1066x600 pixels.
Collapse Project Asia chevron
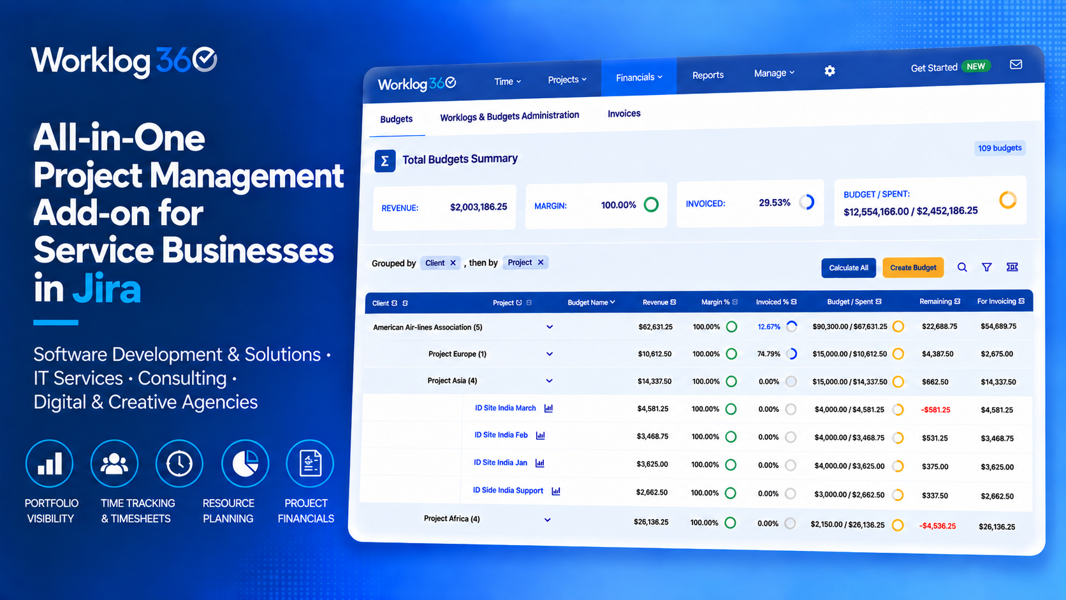(x=549, y=381)
